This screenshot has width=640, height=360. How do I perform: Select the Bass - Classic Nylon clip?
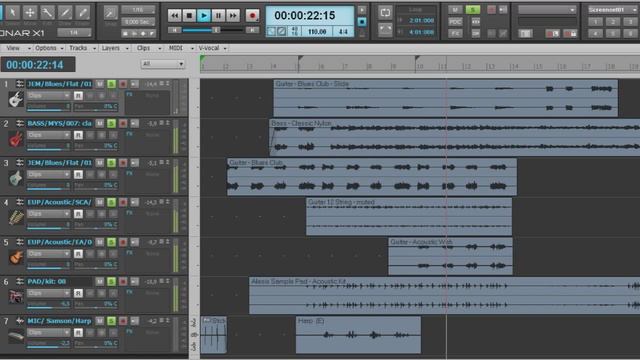pos(454,138)
